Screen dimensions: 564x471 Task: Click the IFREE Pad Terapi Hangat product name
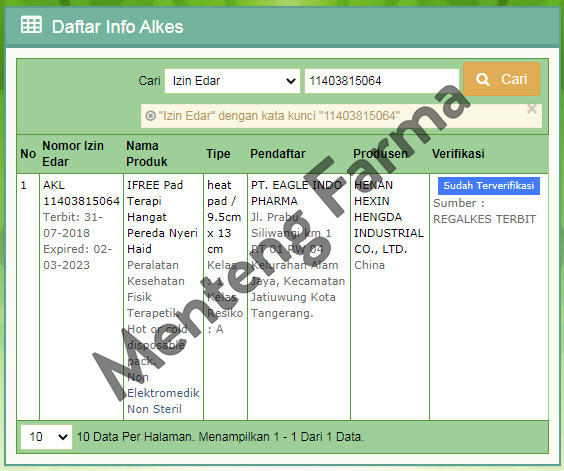162,217
